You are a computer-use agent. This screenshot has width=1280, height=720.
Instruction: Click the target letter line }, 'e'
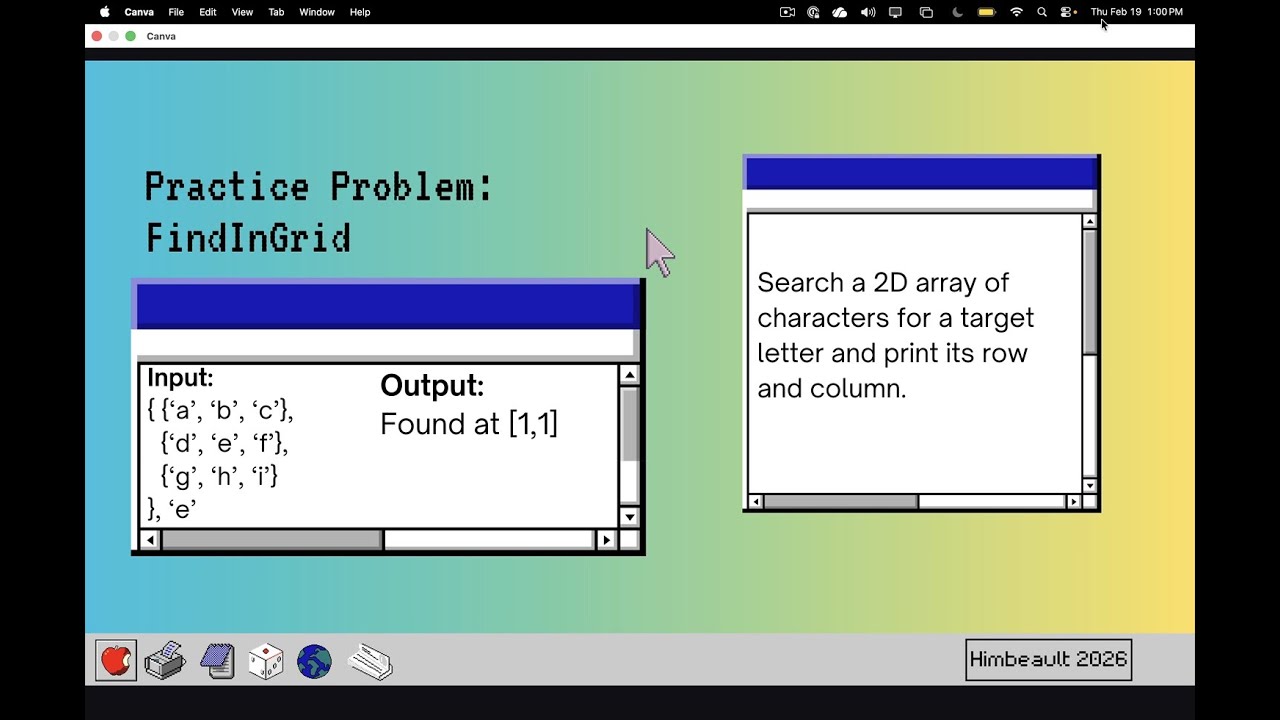171,509
